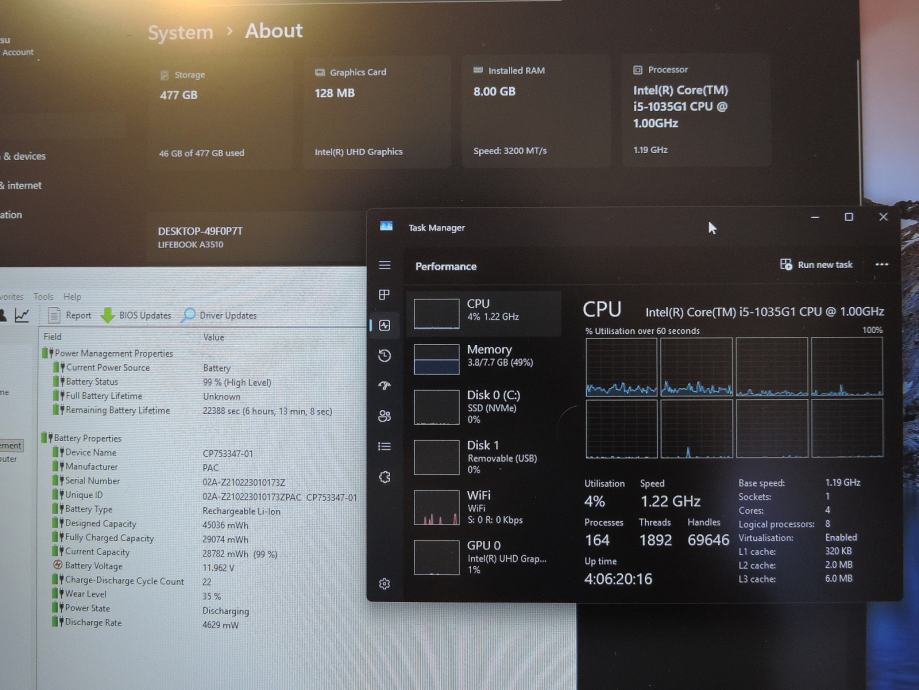Click System breadcrumb in Settings

181,32
